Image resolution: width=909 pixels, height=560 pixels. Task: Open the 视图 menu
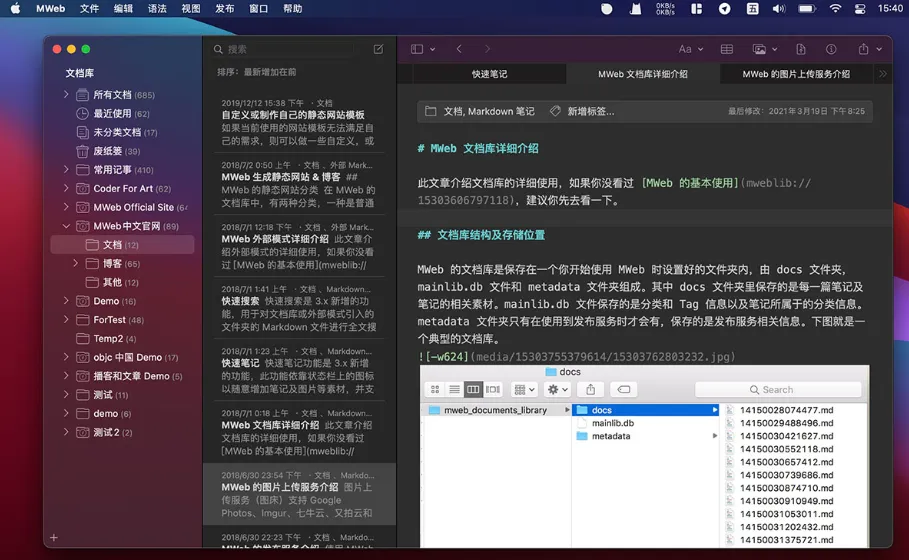[191, 9]
